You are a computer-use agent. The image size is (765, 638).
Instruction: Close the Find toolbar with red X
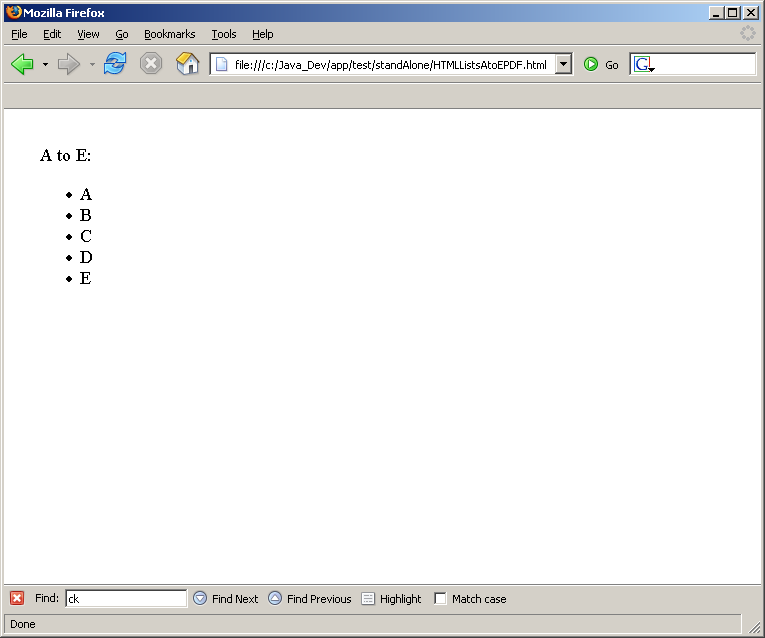coord(17,598)
